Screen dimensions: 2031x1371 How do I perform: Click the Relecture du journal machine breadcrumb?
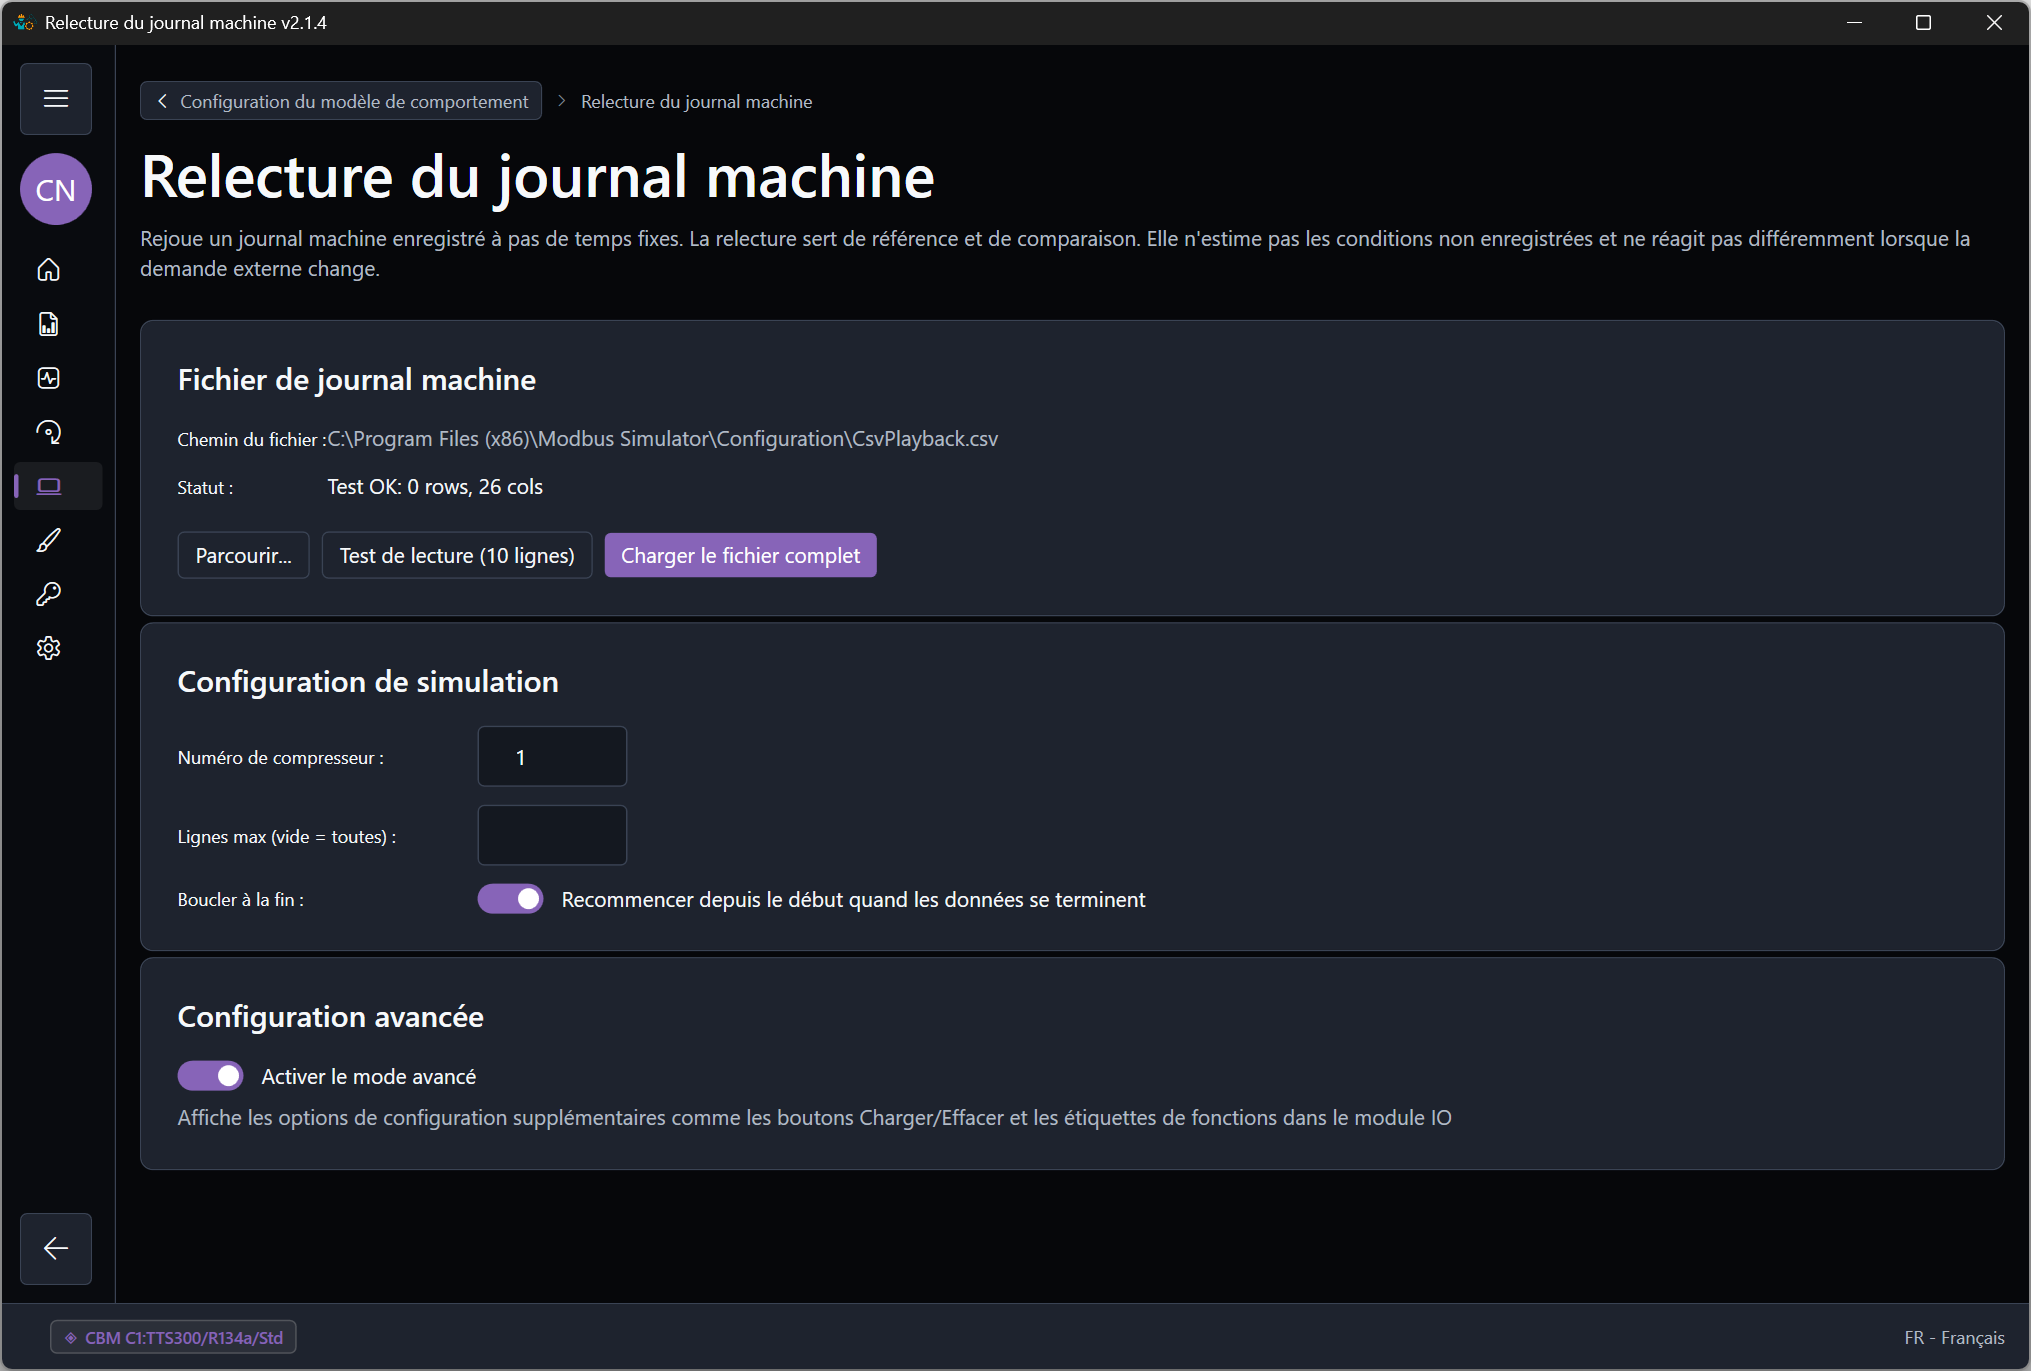coord(696,102)
